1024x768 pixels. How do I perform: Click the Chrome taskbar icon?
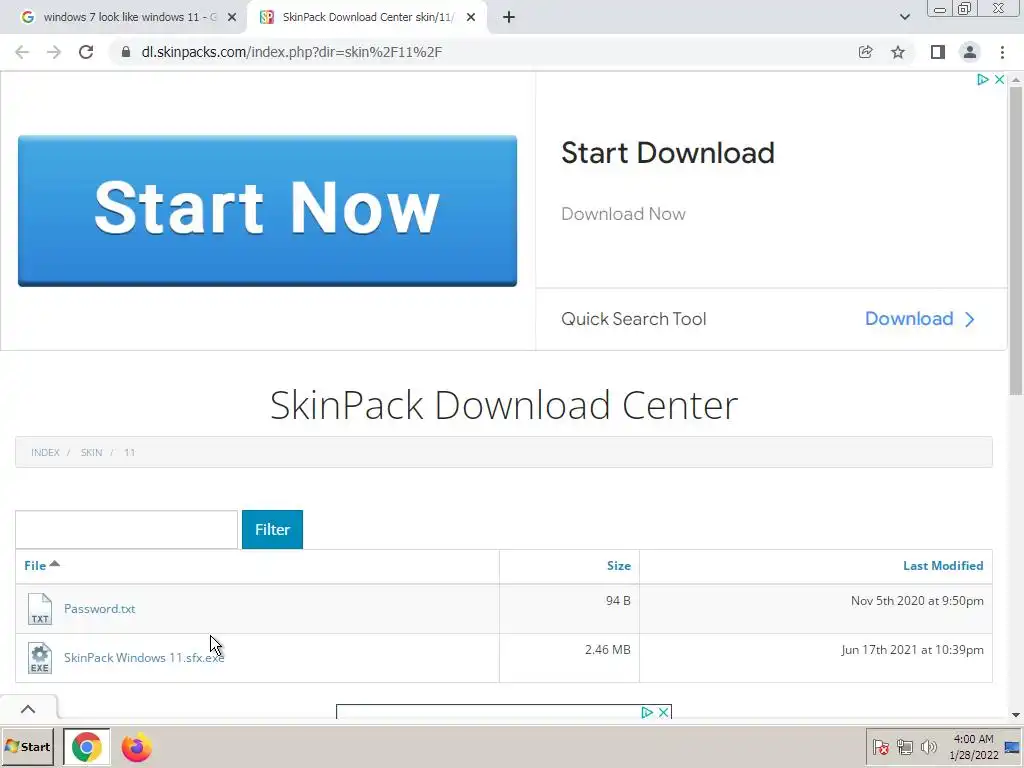86,747
